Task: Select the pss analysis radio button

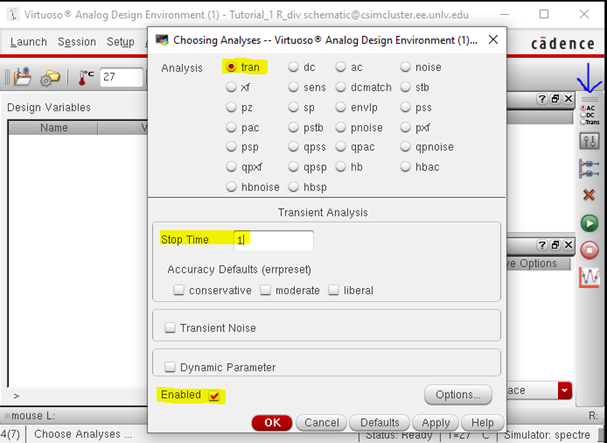Action: [405, 107]
